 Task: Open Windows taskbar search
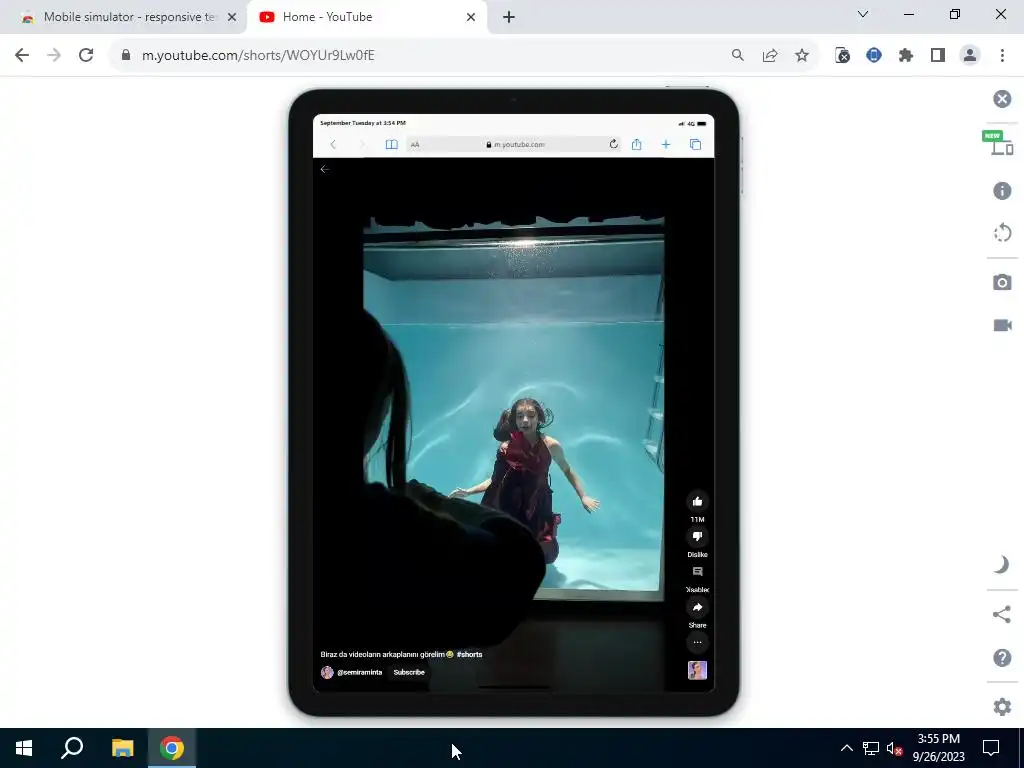tap(72, 748)
